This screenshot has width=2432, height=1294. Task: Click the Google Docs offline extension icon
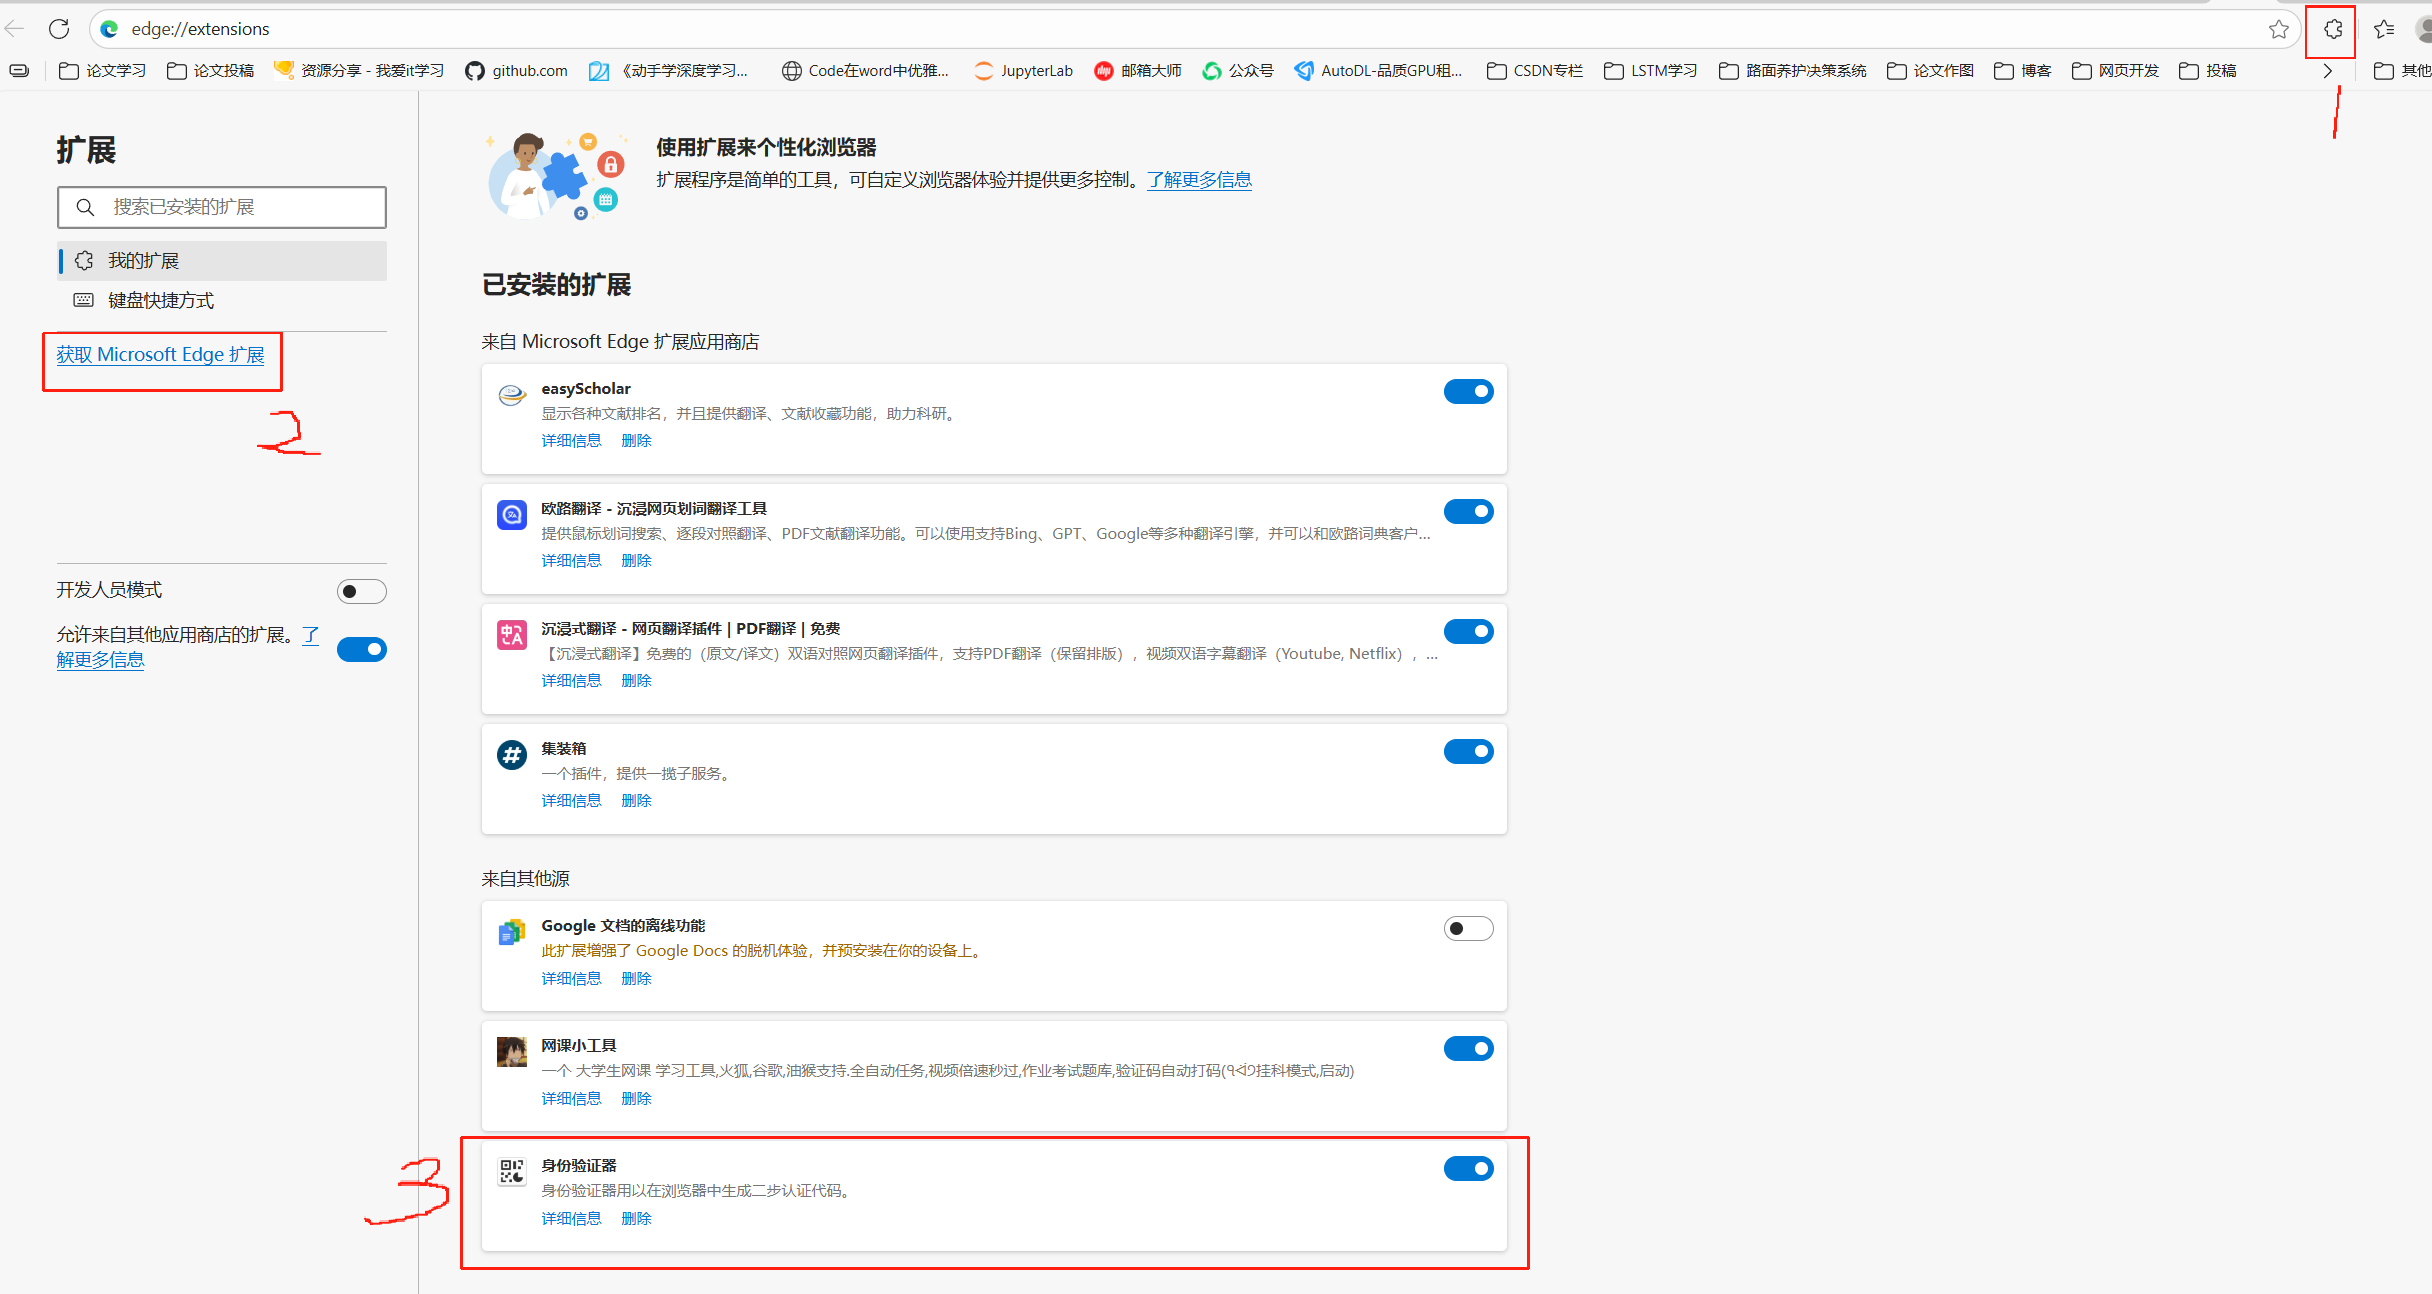click(x=512, y=932)
